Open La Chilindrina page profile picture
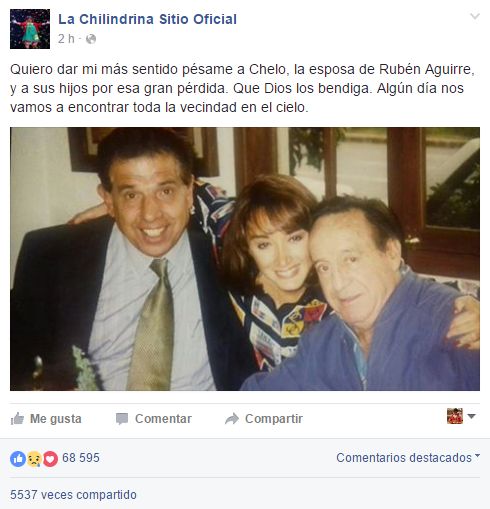This screenshot has height=509, width=490. [x=30, y=29]
